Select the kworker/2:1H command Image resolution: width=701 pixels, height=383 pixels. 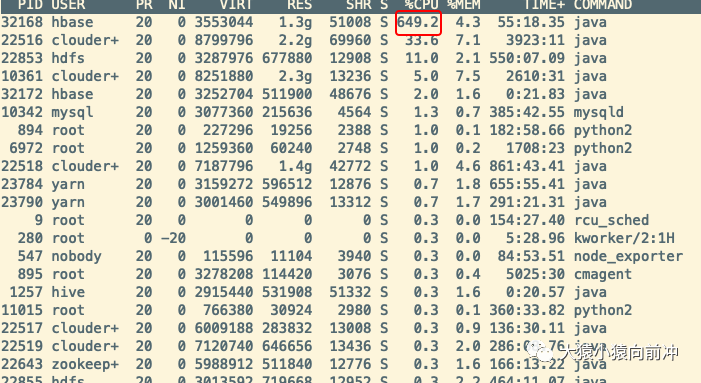click(624, 238)
